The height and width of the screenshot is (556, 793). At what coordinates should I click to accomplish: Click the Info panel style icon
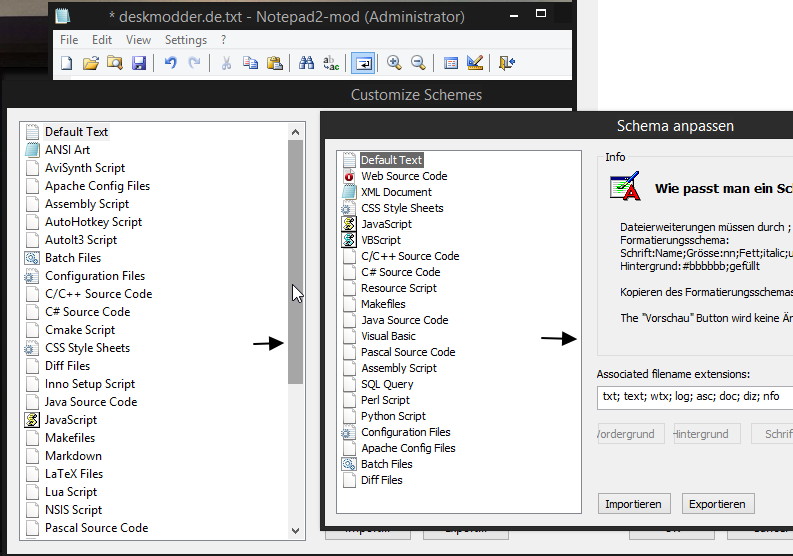[625, 186]
